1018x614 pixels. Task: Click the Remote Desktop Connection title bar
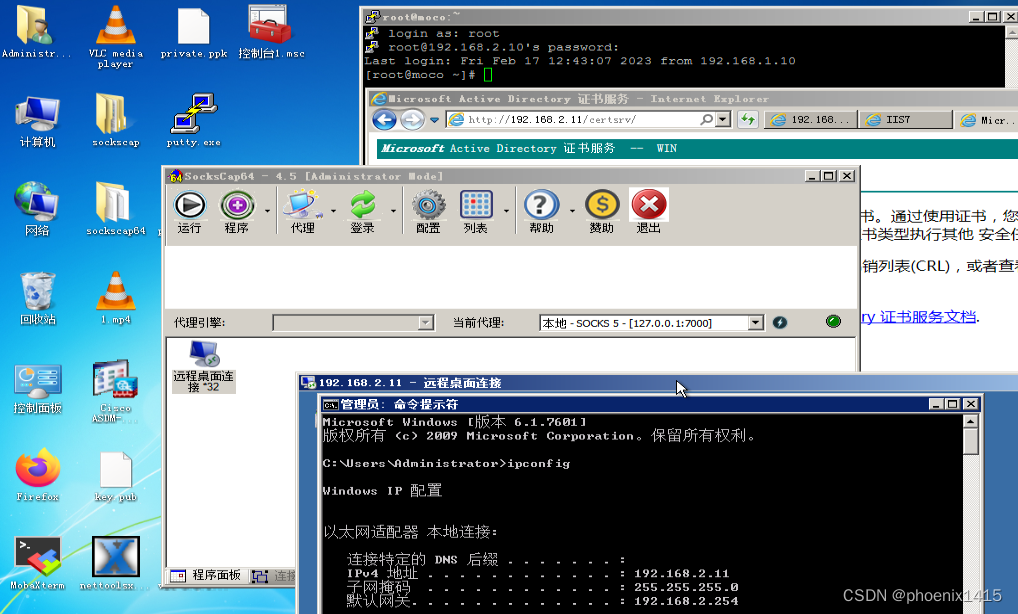[656, 383]
